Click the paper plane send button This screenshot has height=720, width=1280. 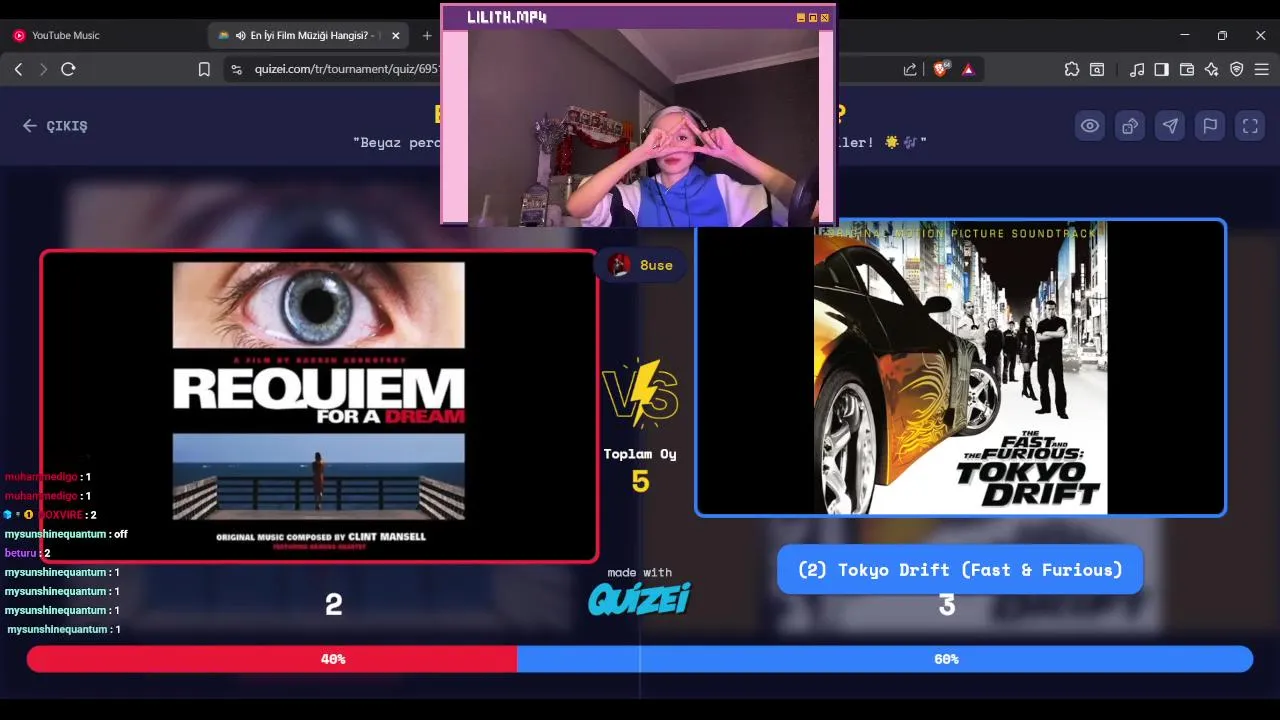1170,126
